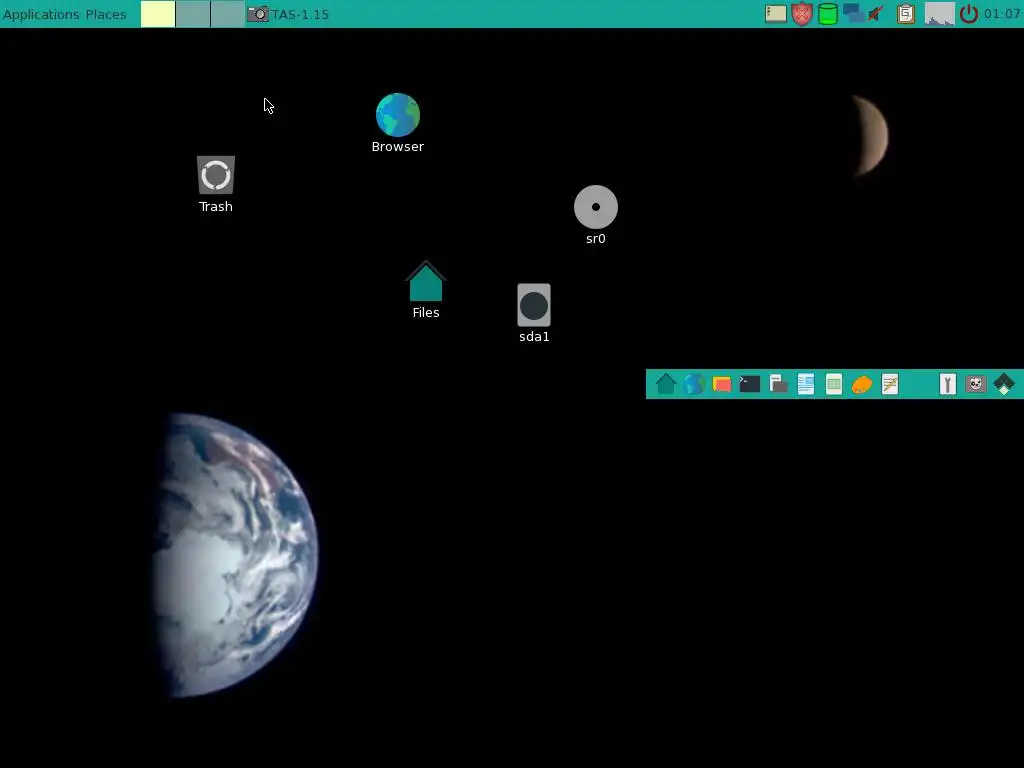Image resolution: width=1024 pixels, height=768 pixels.
Task: Open the document writer icon in dock
Action: tap(806, 384)
